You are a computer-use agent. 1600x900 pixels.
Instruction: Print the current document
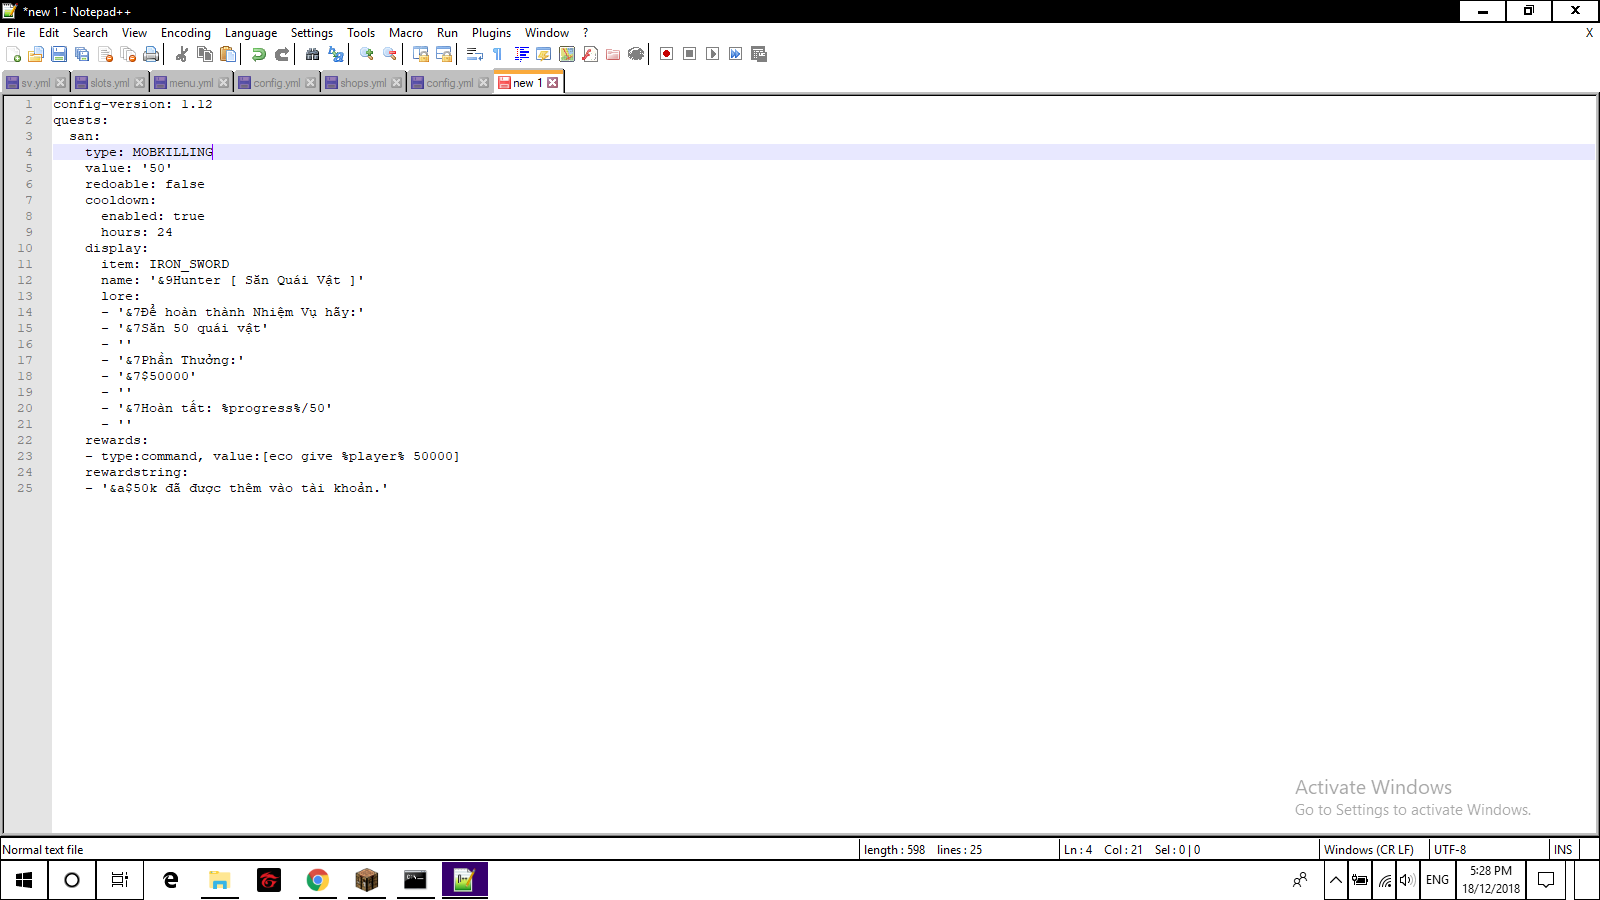point(150,55)
